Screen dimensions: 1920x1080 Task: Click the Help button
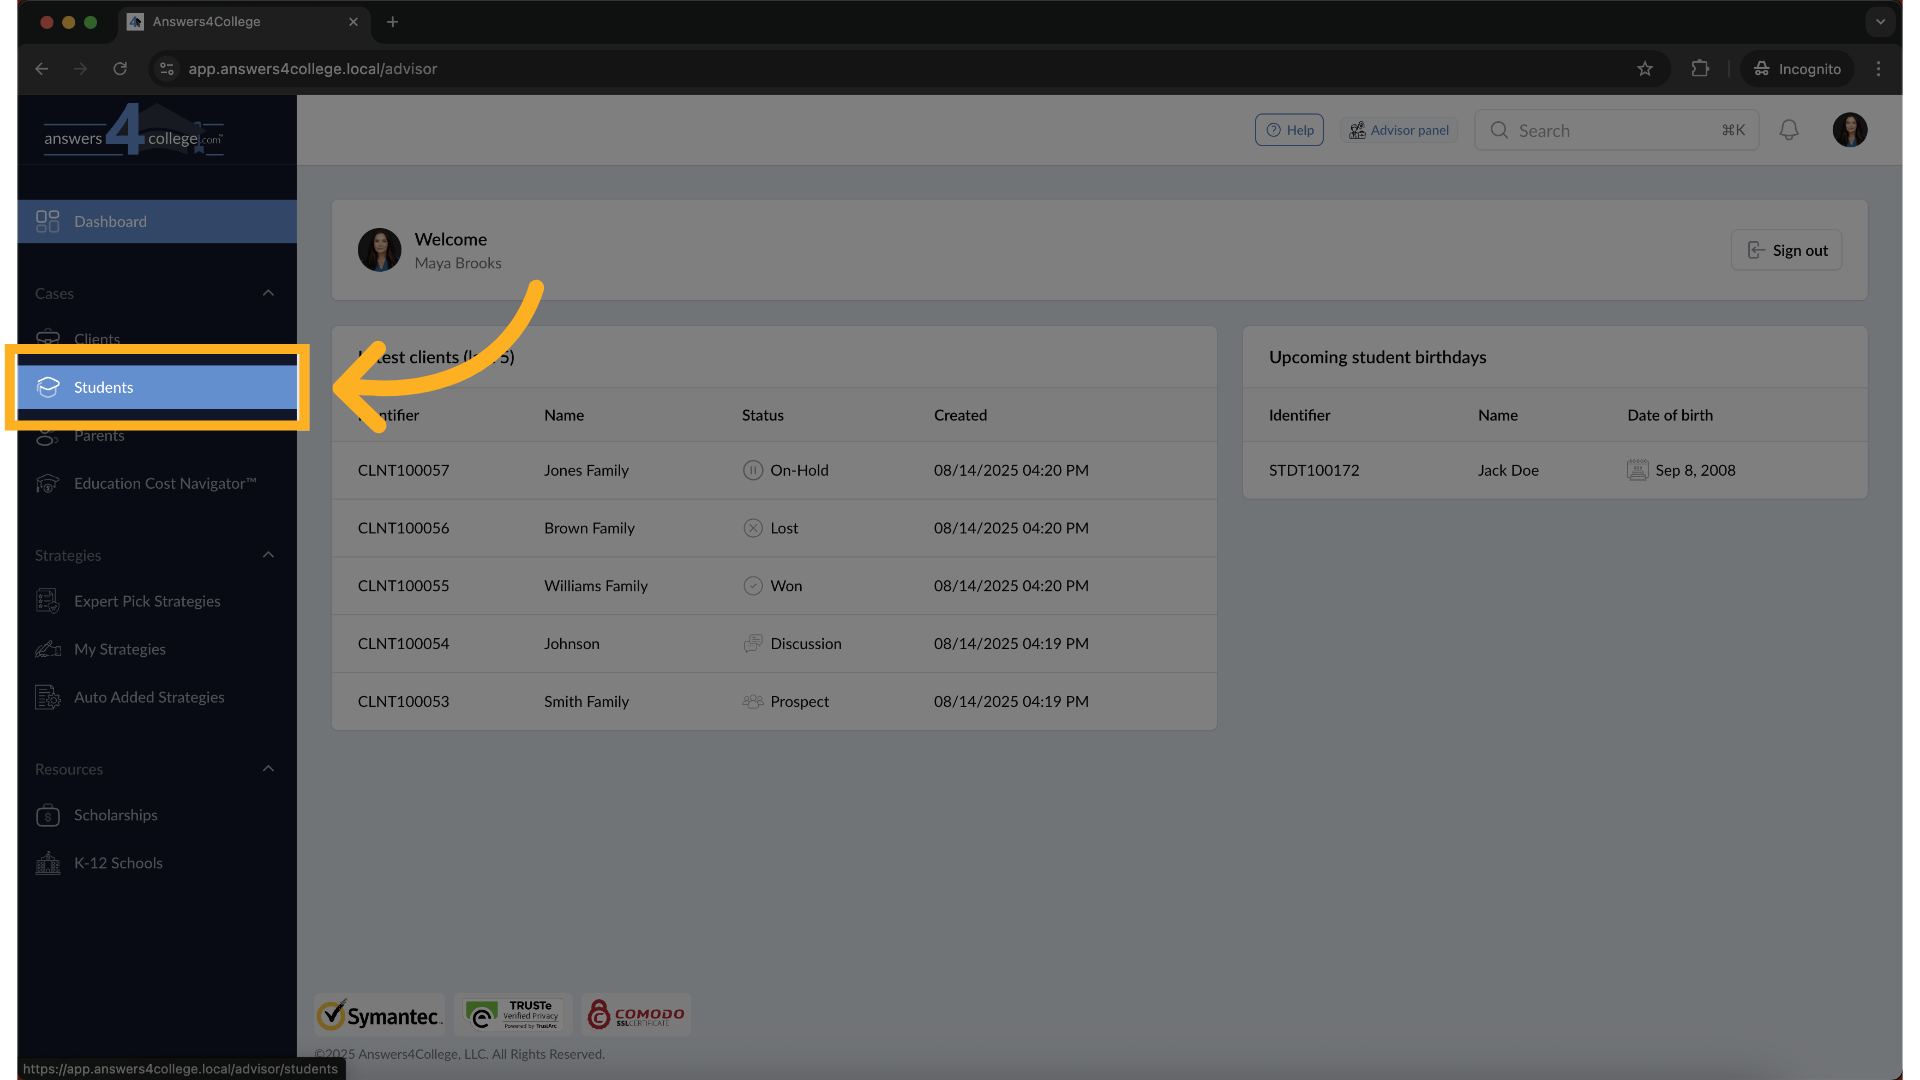[x=1289, y=130]
